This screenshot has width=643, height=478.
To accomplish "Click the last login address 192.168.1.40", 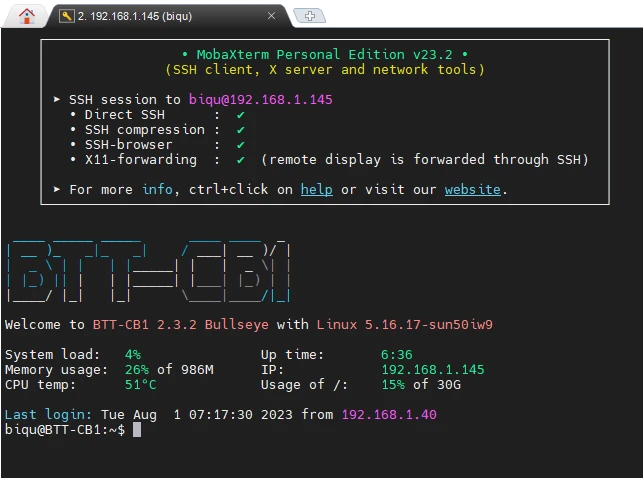I will [389, 415].
